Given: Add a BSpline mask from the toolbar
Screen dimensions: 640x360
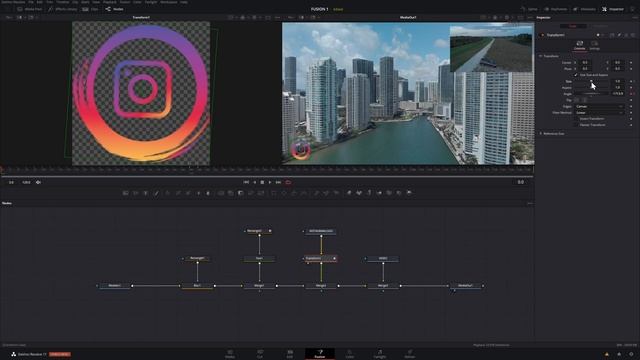Looking at the screenshot, I should (304, 193).
